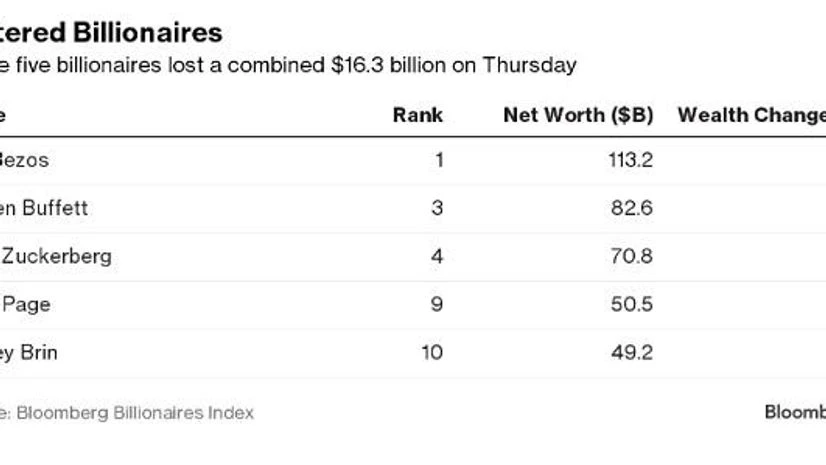Click the subtitle mentioning $16.3 billion
Image resolution: width=826 pixels, height=465 pixels.
click(288, 65)
